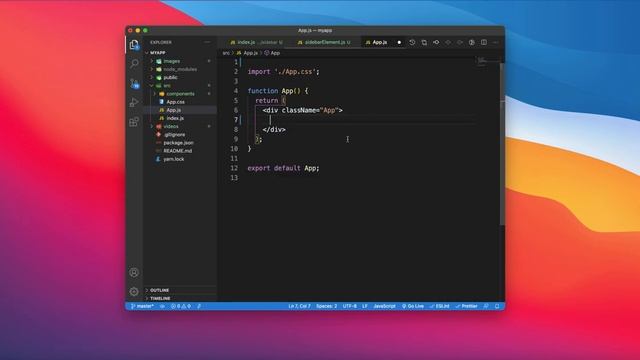Click the unsaved dot on App.js tab
The image size is (640, 360).
click(x=399, y=42)
